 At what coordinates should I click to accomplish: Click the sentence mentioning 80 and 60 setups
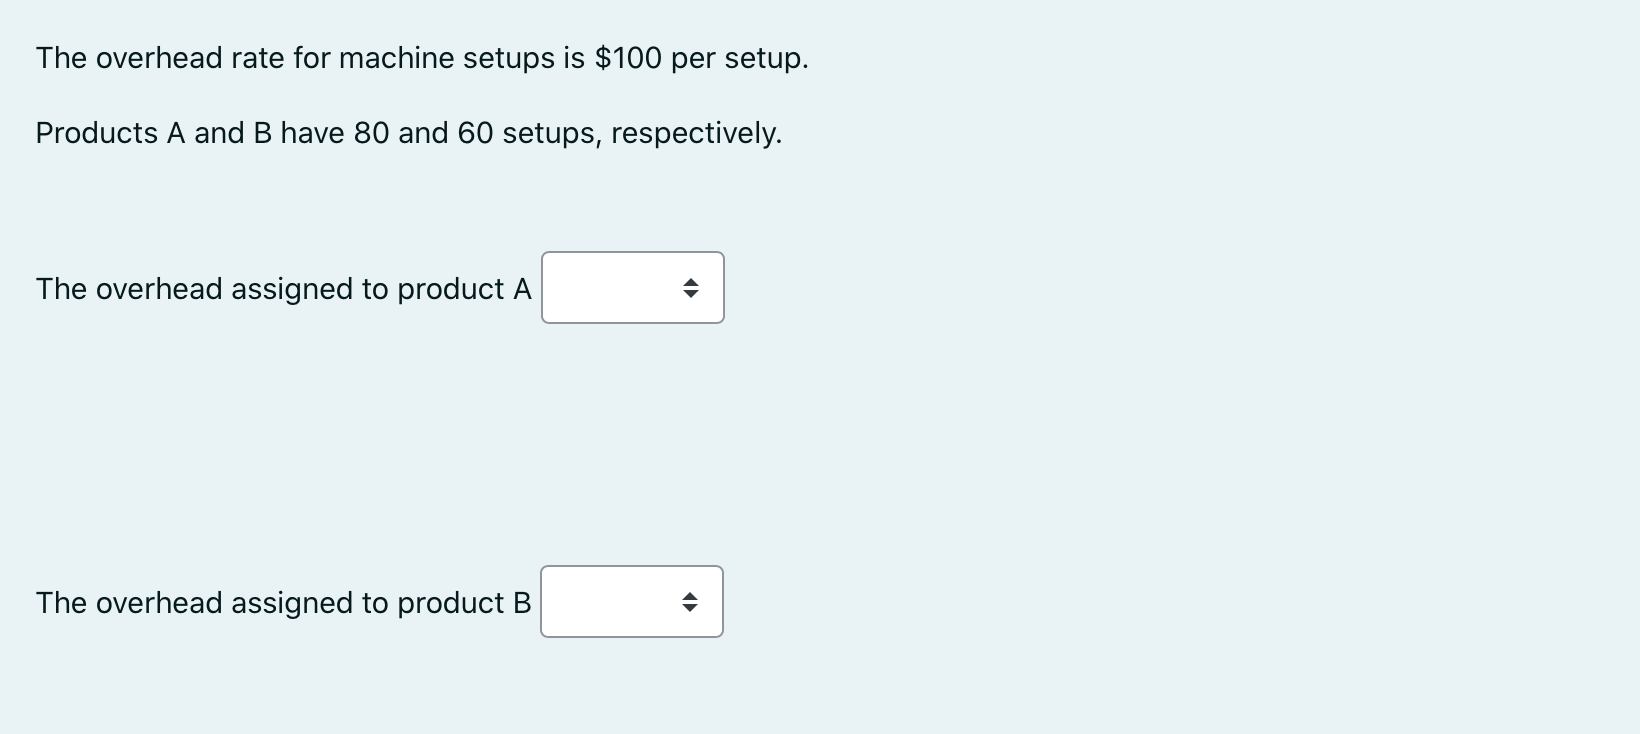[408, 132]
